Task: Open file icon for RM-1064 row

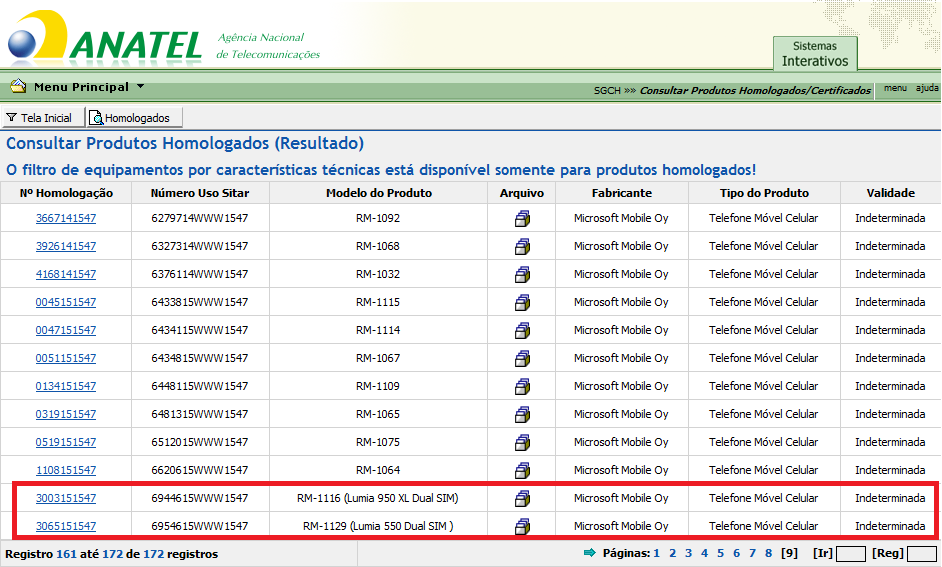Action: (522, 471)
